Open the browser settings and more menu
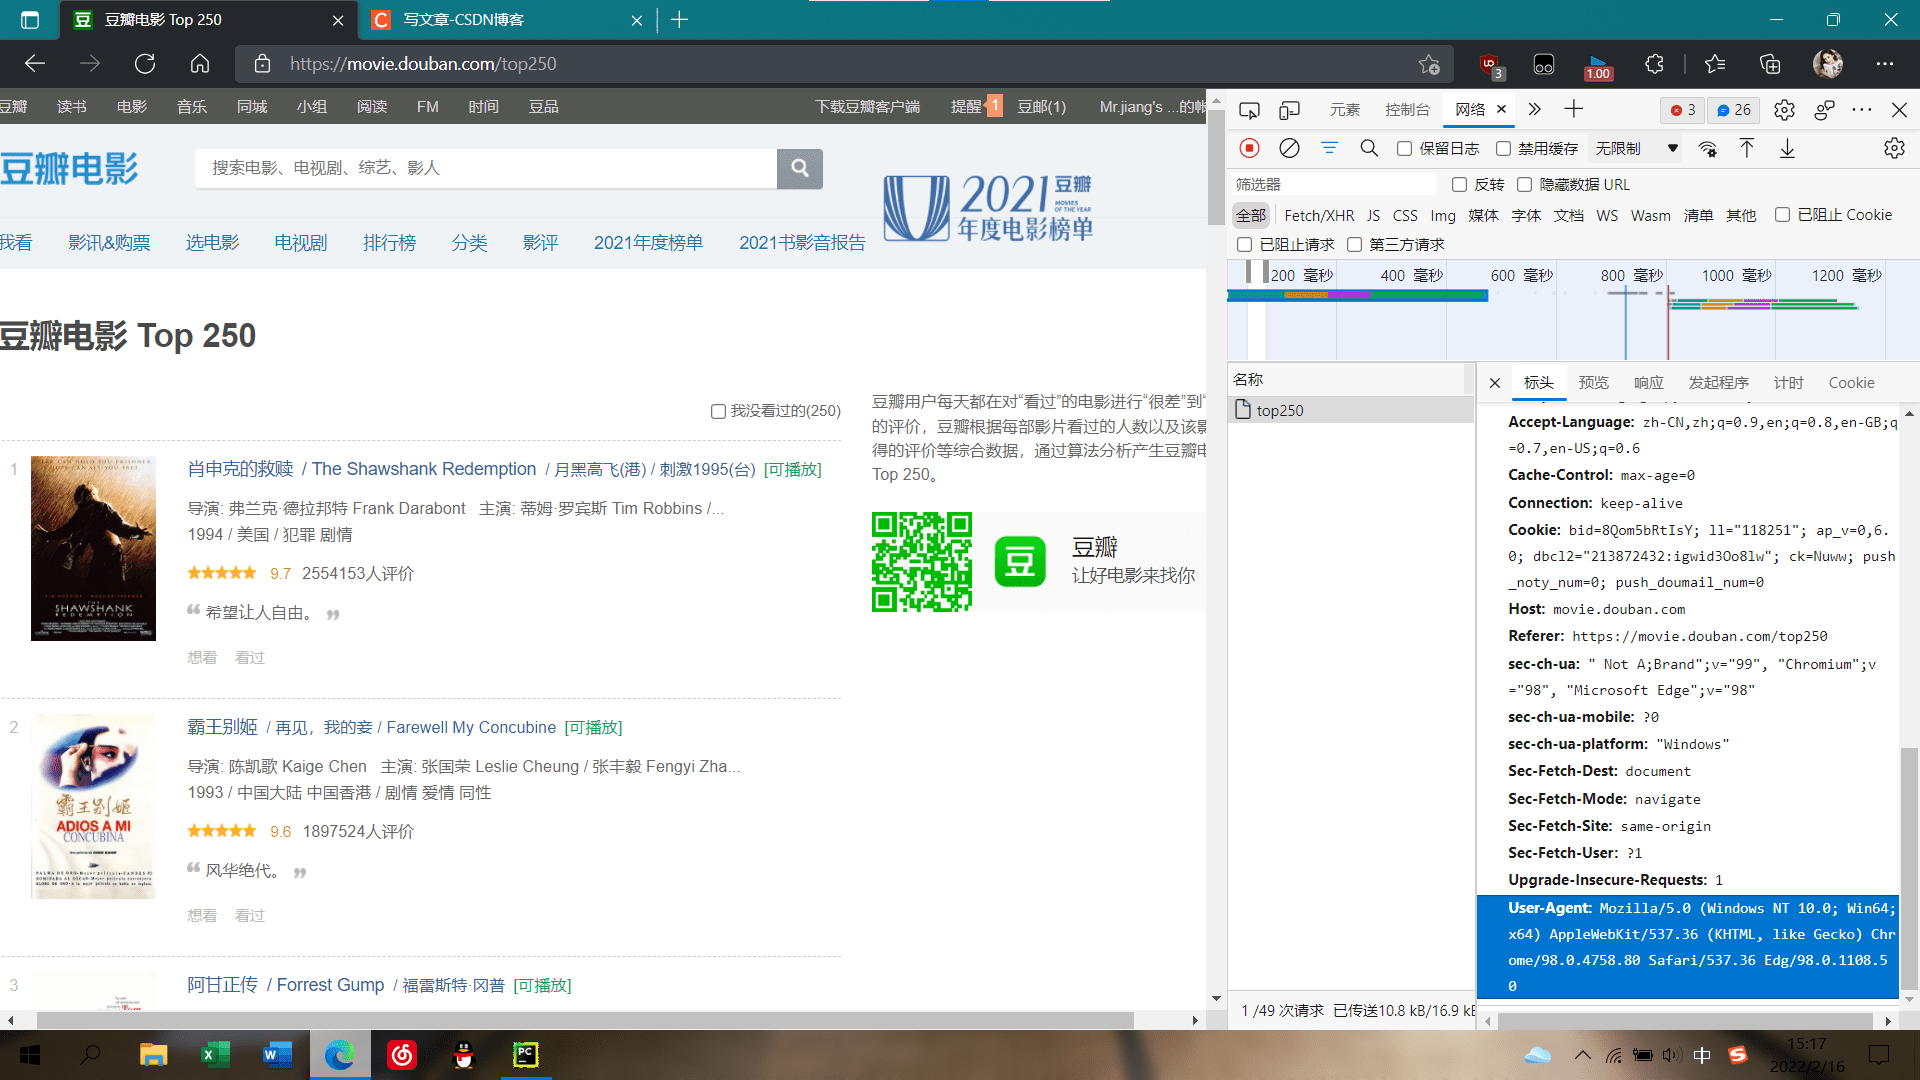The width and height of the screenshot is (1920, 1080). [x=1885, y=64]
